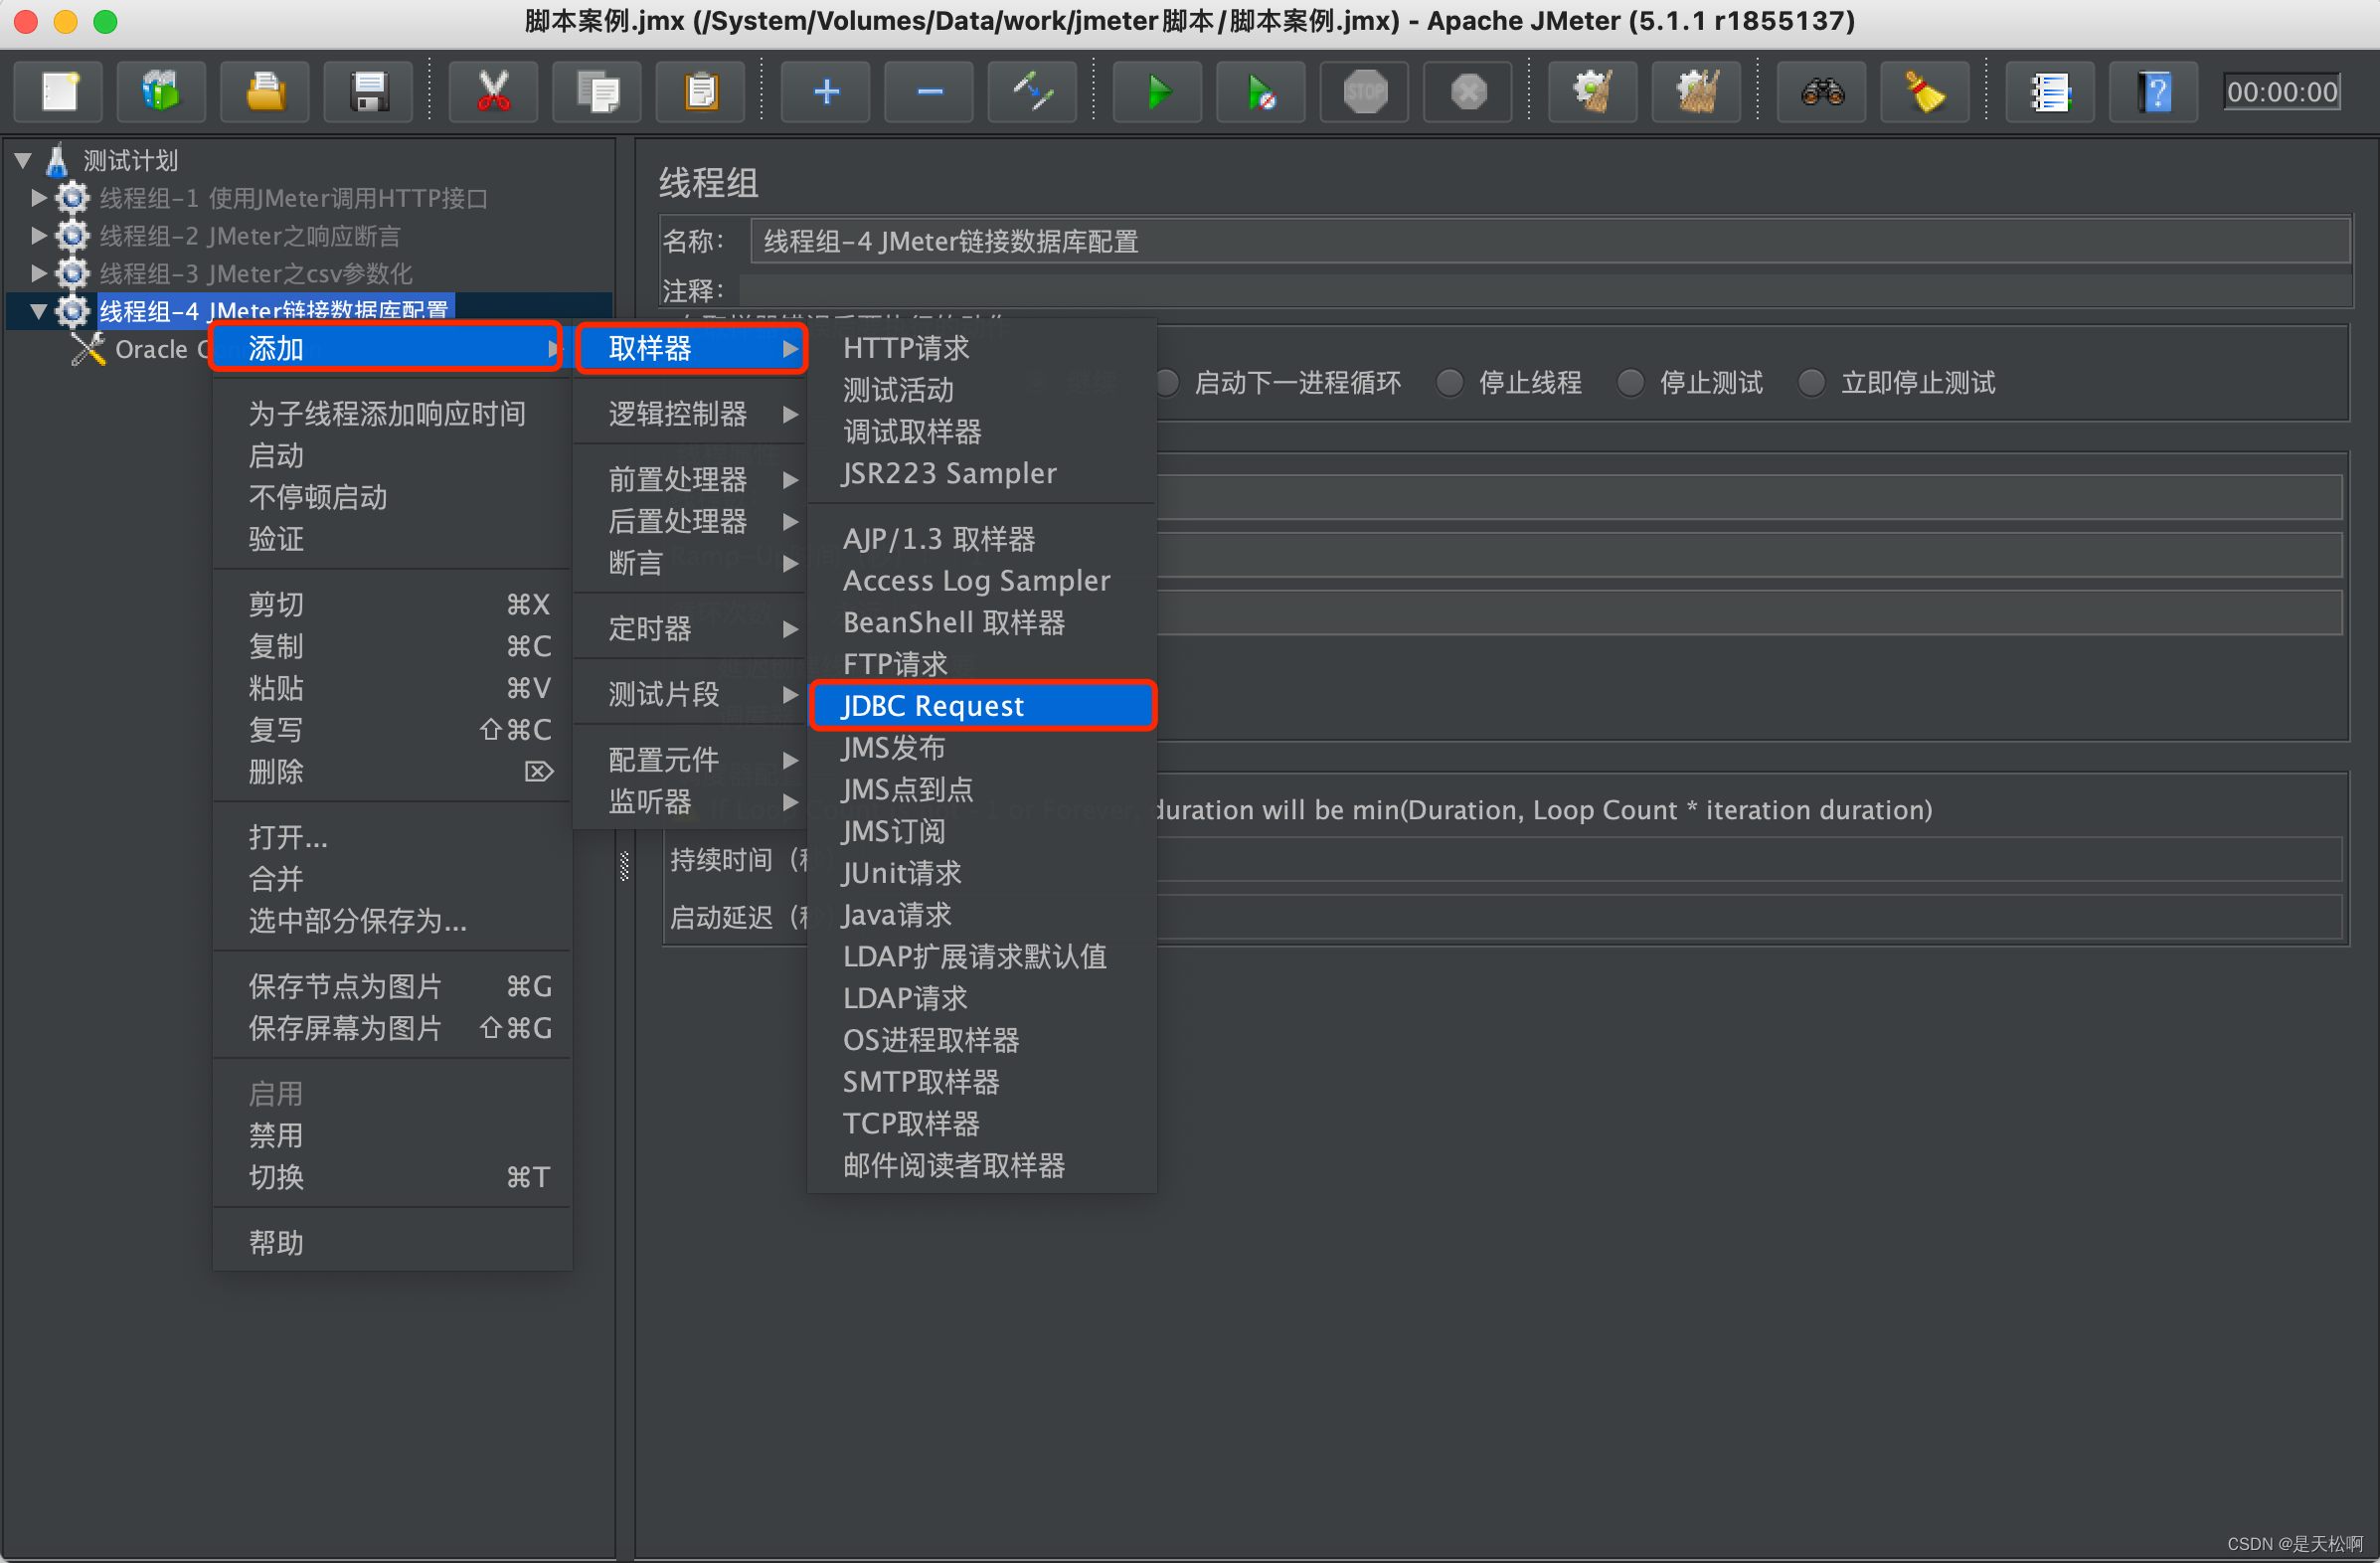The height and width of the screenshot is (1563, 2380).
Task: Choose BeanShell 取样器 entry
Action: [983, 623]
